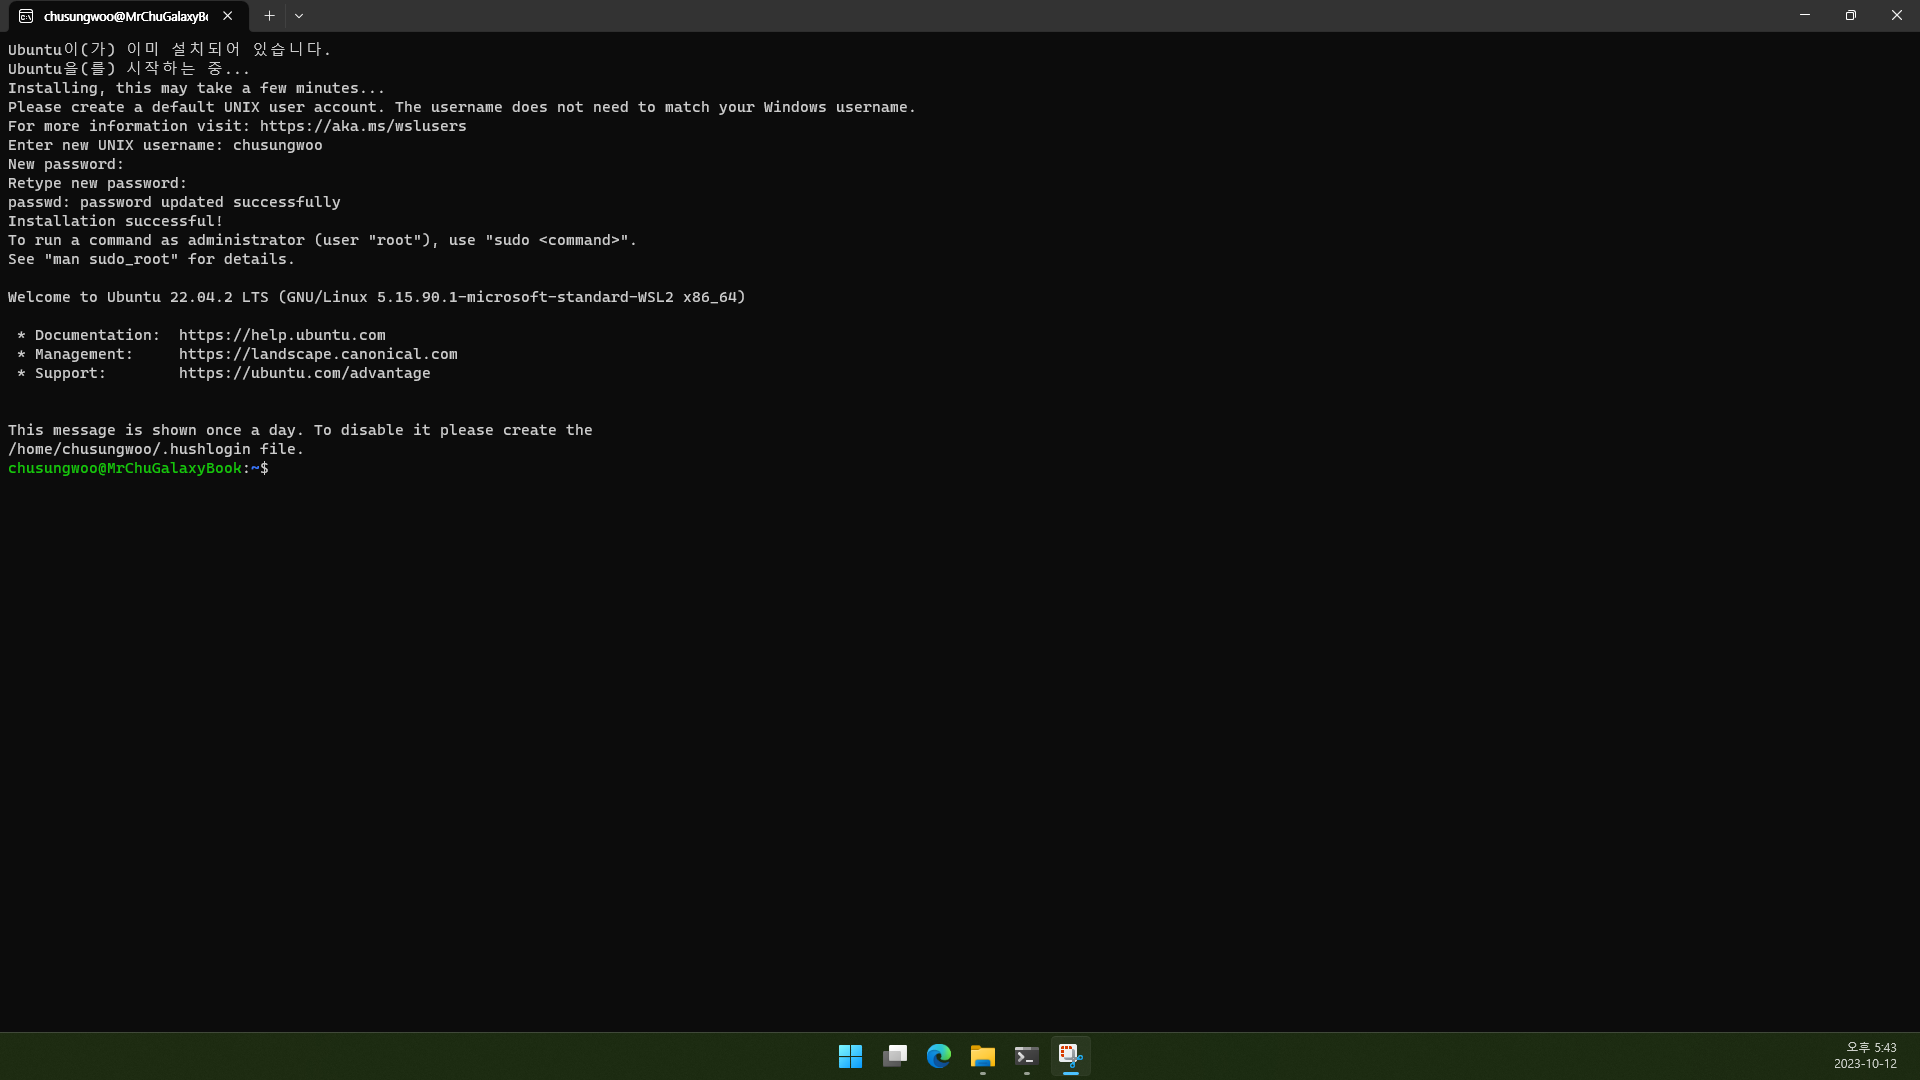The image size is (1920, 1080).
Task: Click the 'Please create a default UNIX user account' line
Action: [462, 107]
